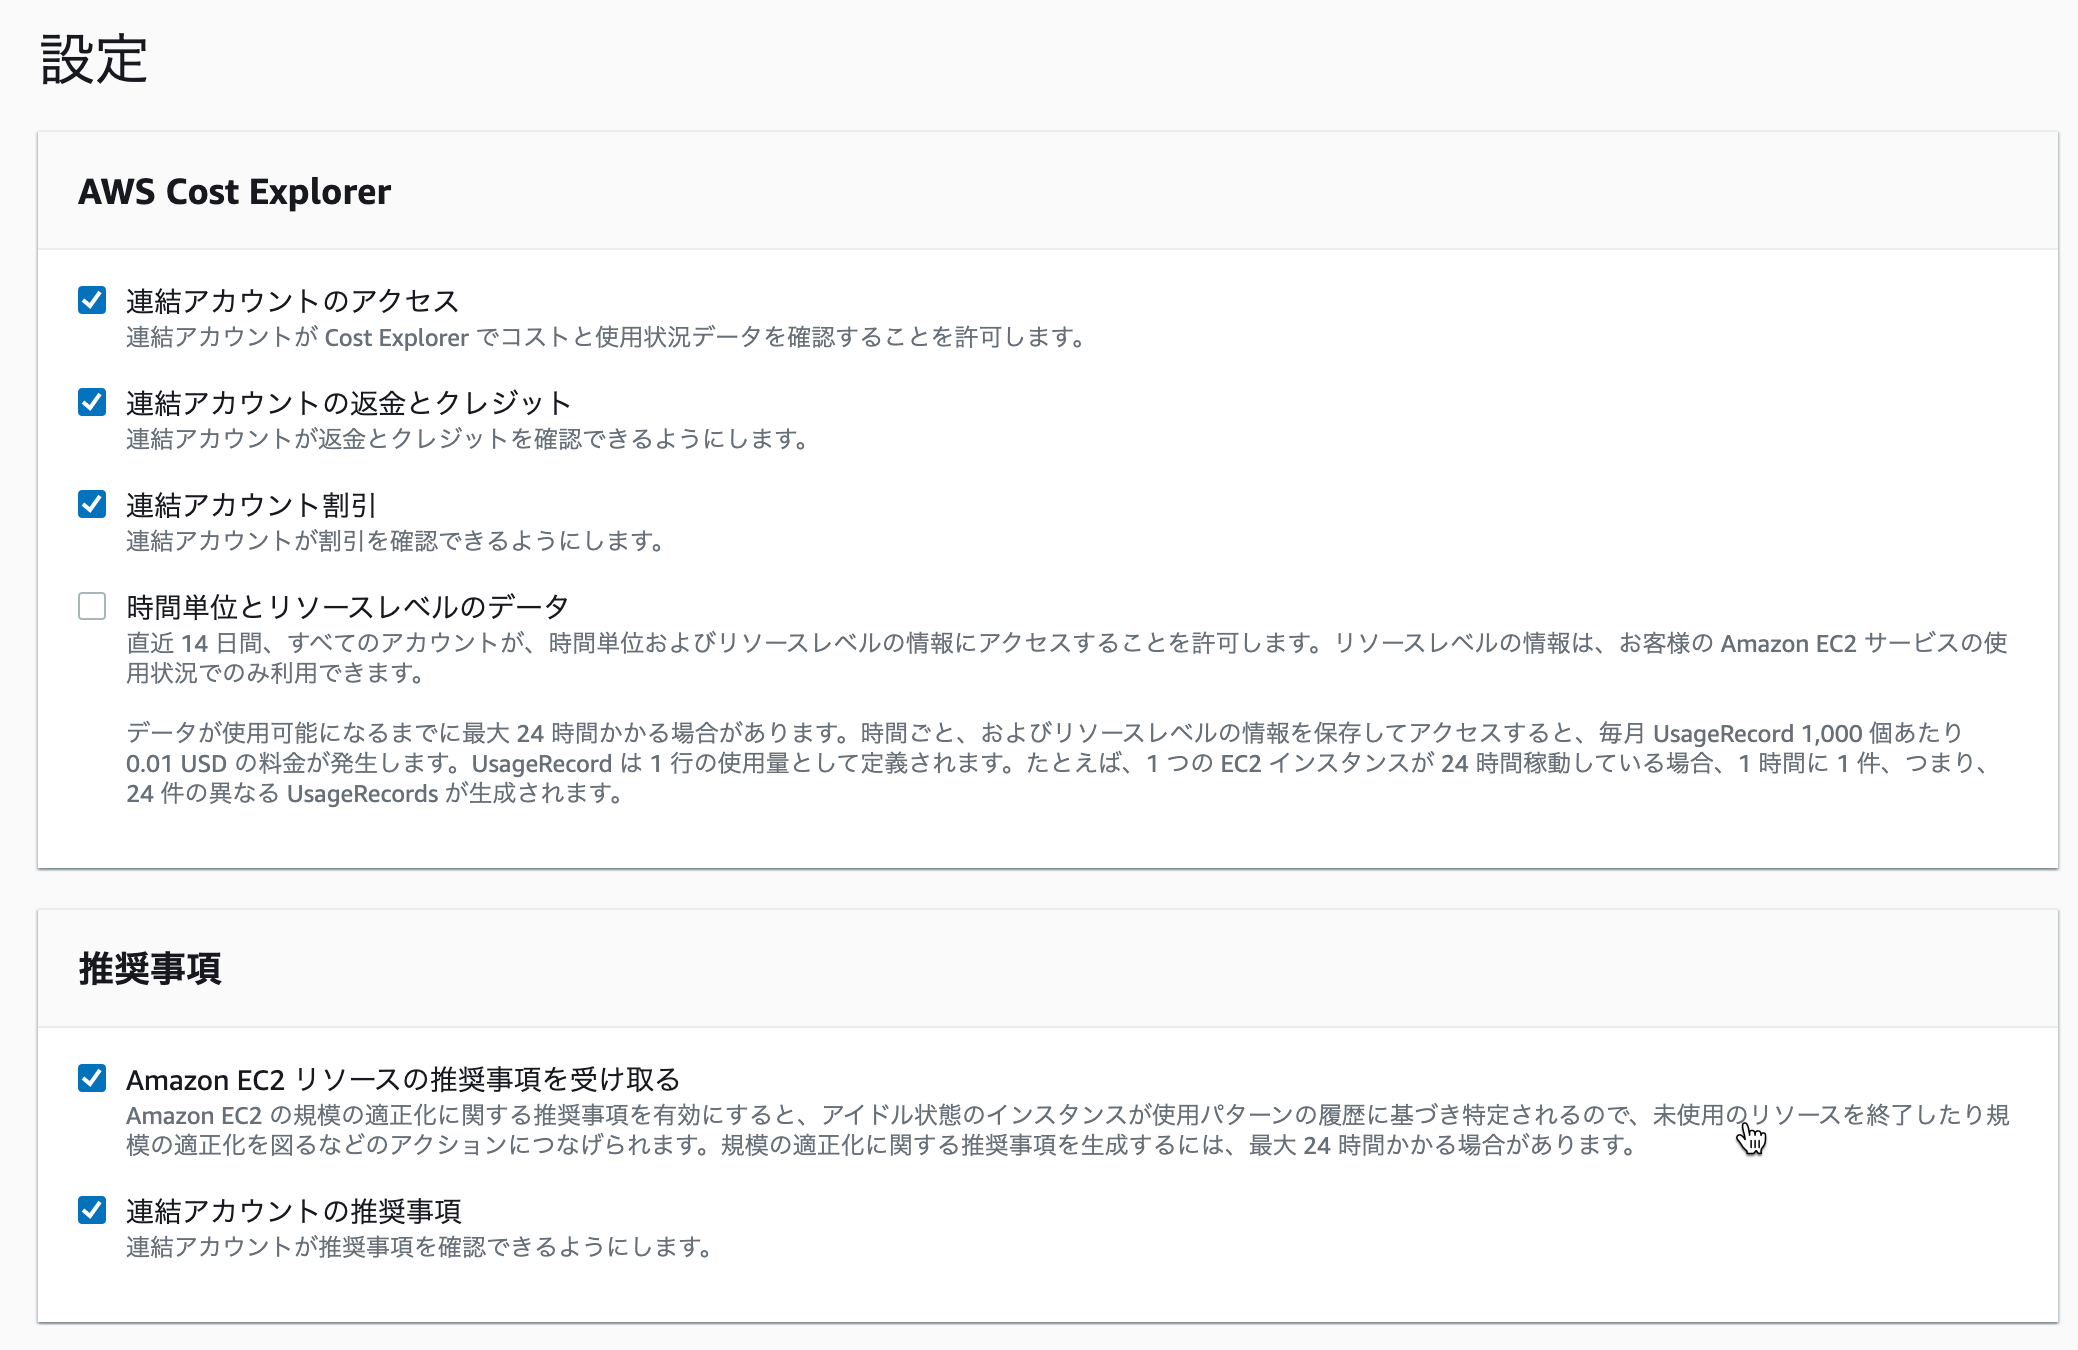
Task: Uncheck the 連結アカウントのアクセス checkbox
Action: [x=92, y=300]
